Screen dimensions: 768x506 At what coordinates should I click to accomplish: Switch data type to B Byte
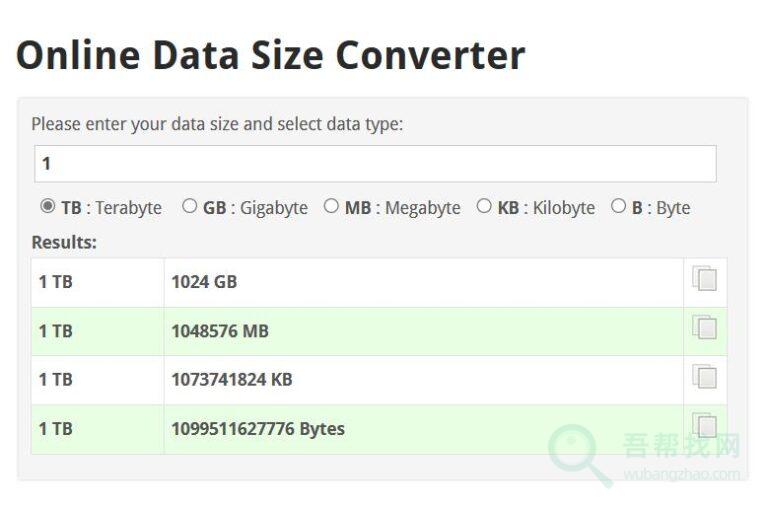[x=618, y=207]
